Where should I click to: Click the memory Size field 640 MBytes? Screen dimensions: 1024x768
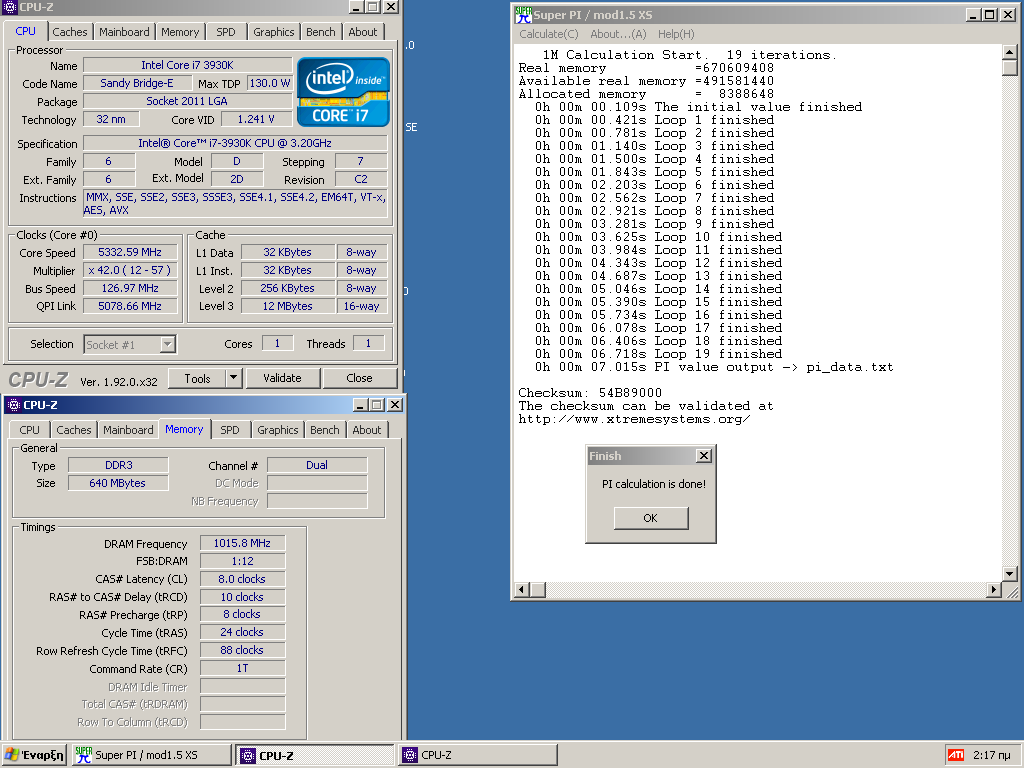(118, 483)
